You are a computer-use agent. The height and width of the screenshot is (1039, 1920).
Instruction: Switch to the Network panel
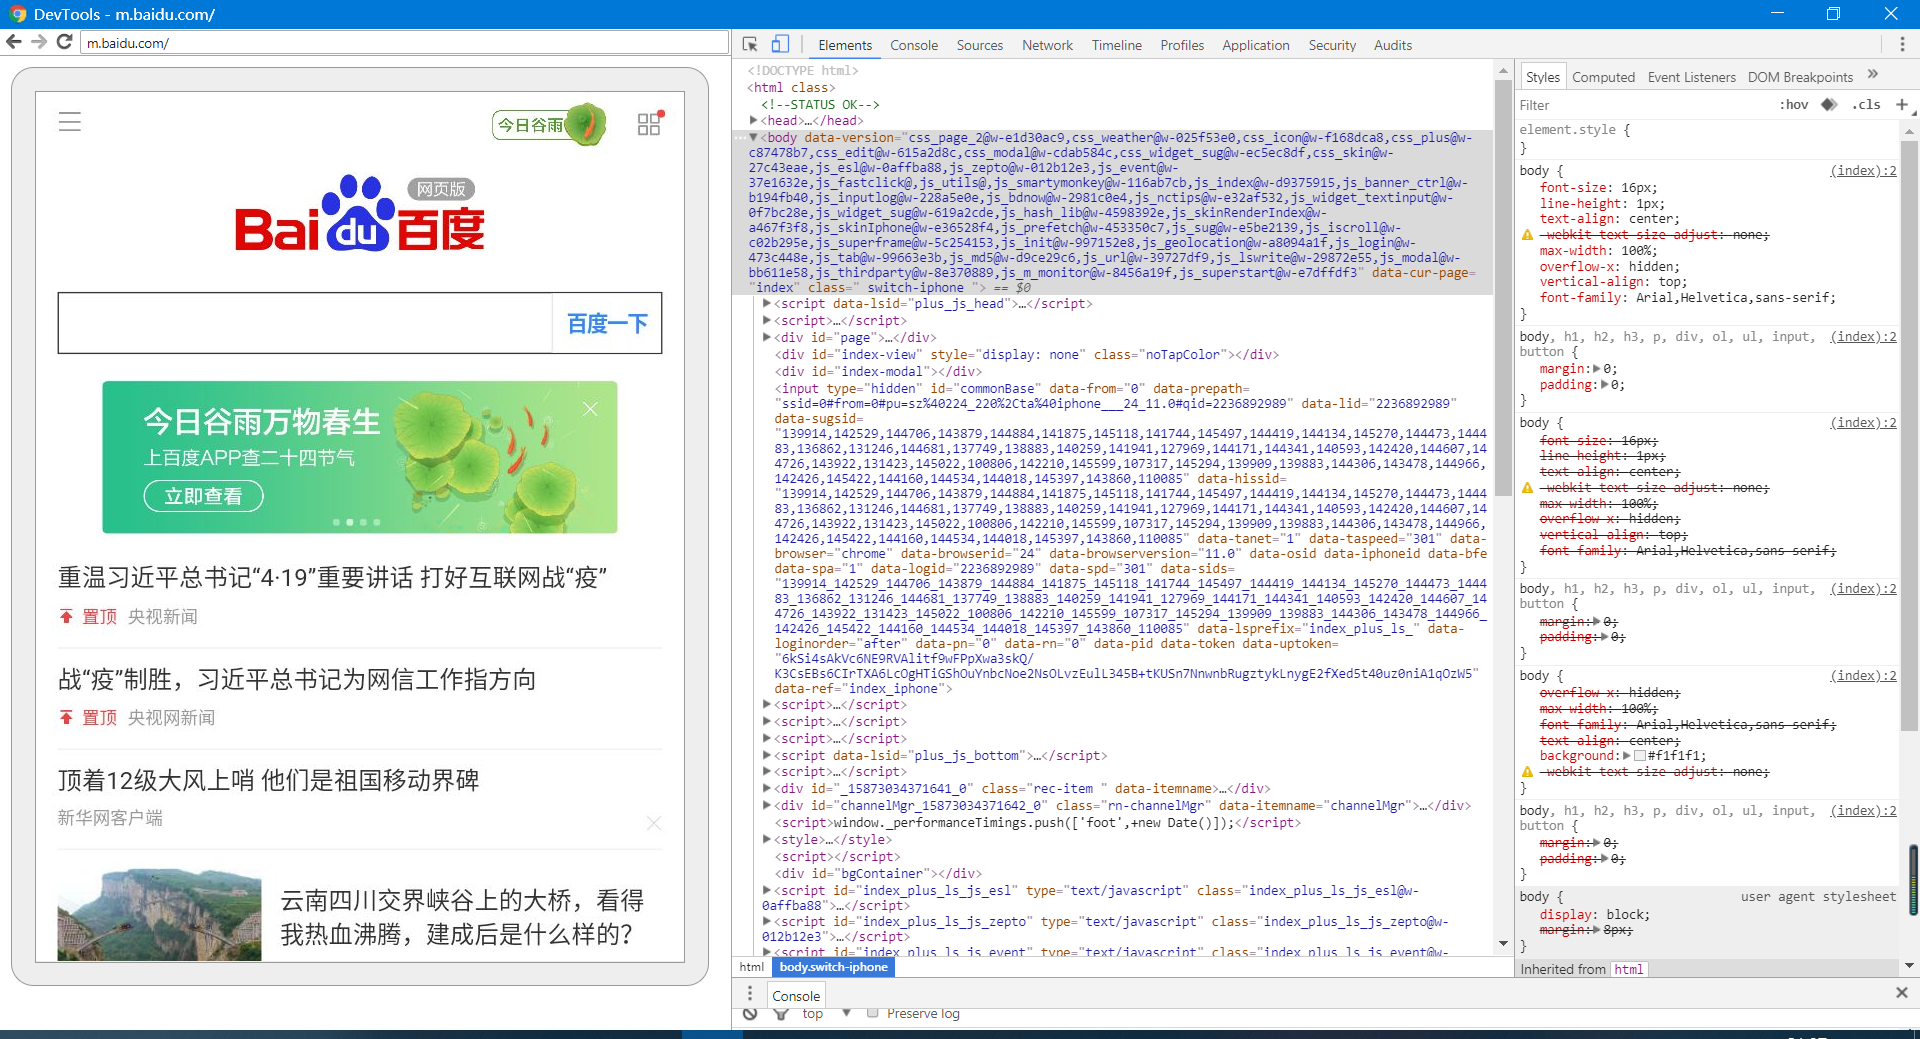pos(1046,45)
